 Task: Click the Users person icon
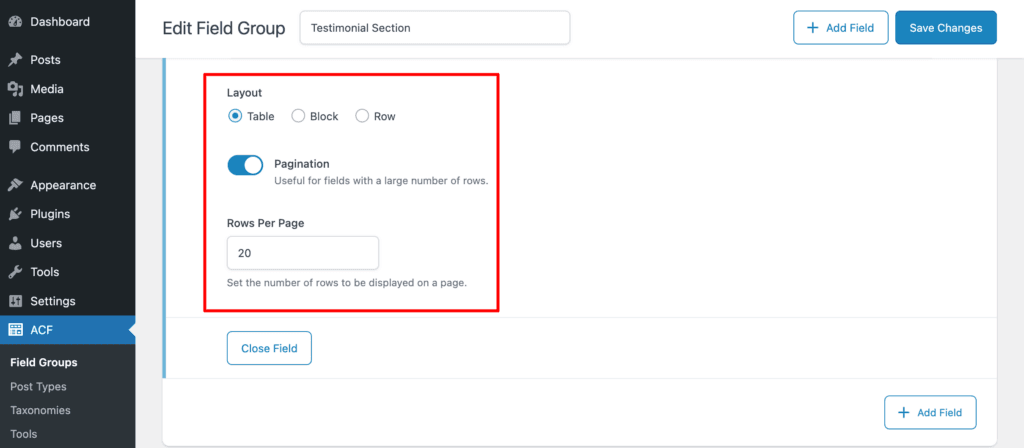(15, 243)
